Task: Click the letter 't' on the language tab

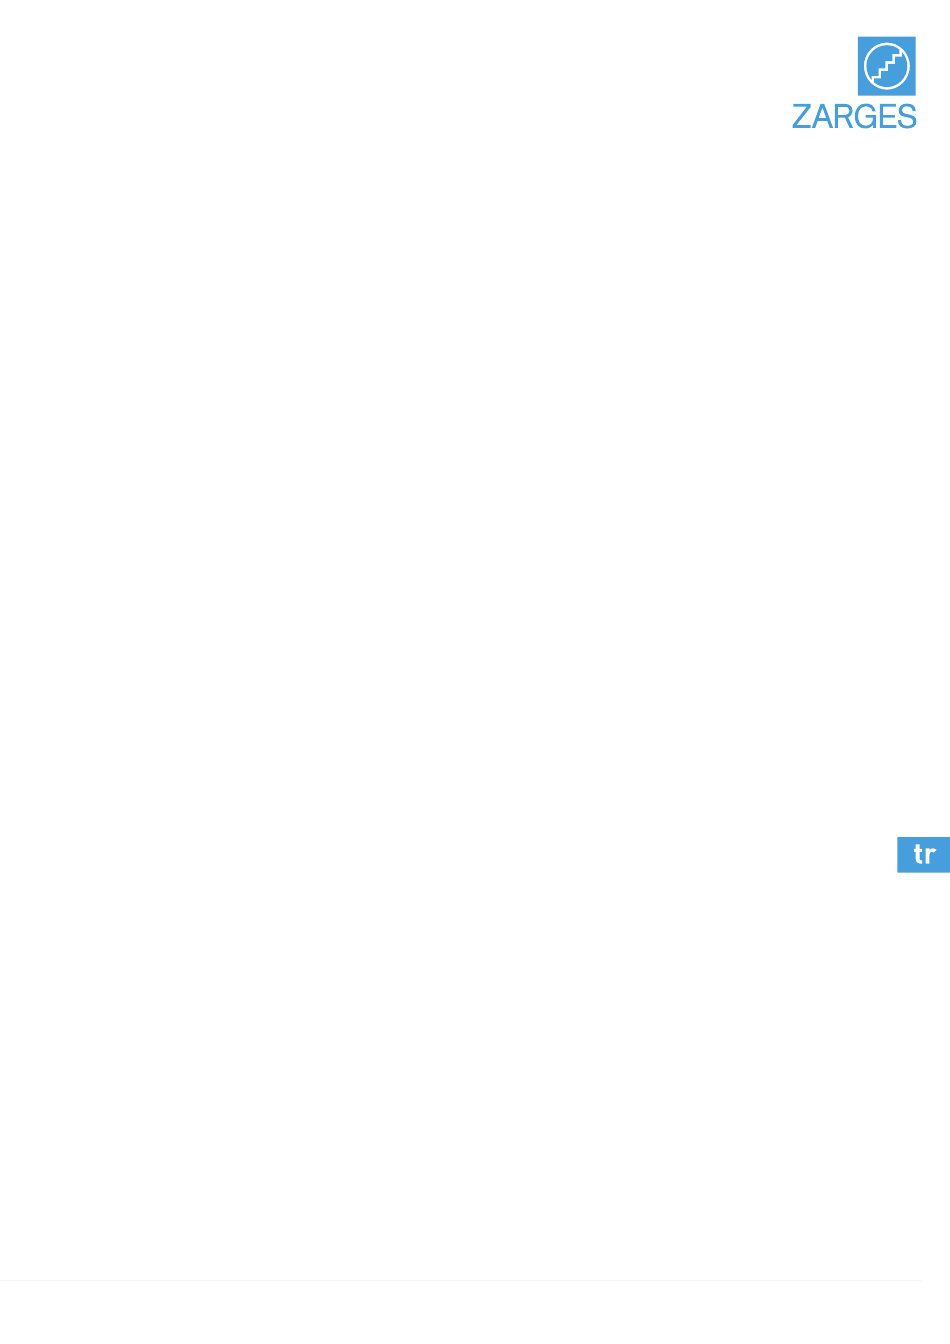Action: (x=917, y=854)
